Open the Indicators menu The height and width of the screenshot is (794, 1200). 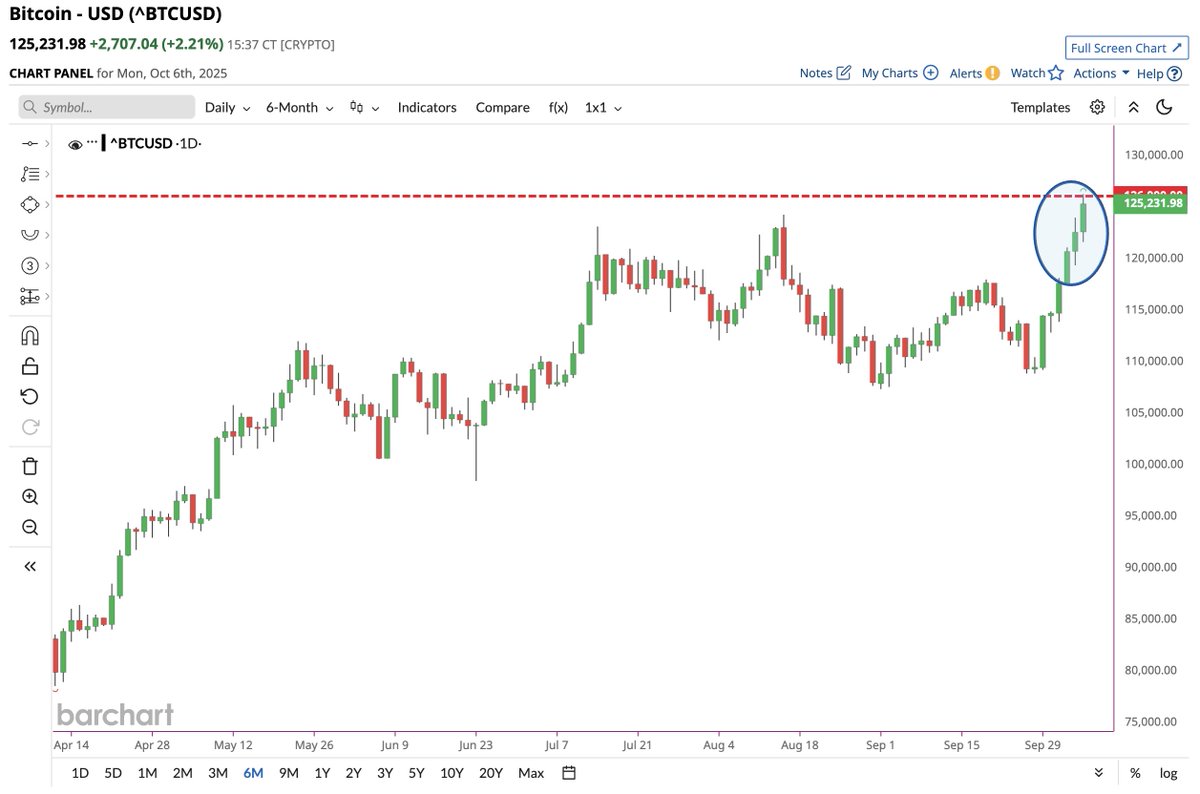[x=427, y=107]
